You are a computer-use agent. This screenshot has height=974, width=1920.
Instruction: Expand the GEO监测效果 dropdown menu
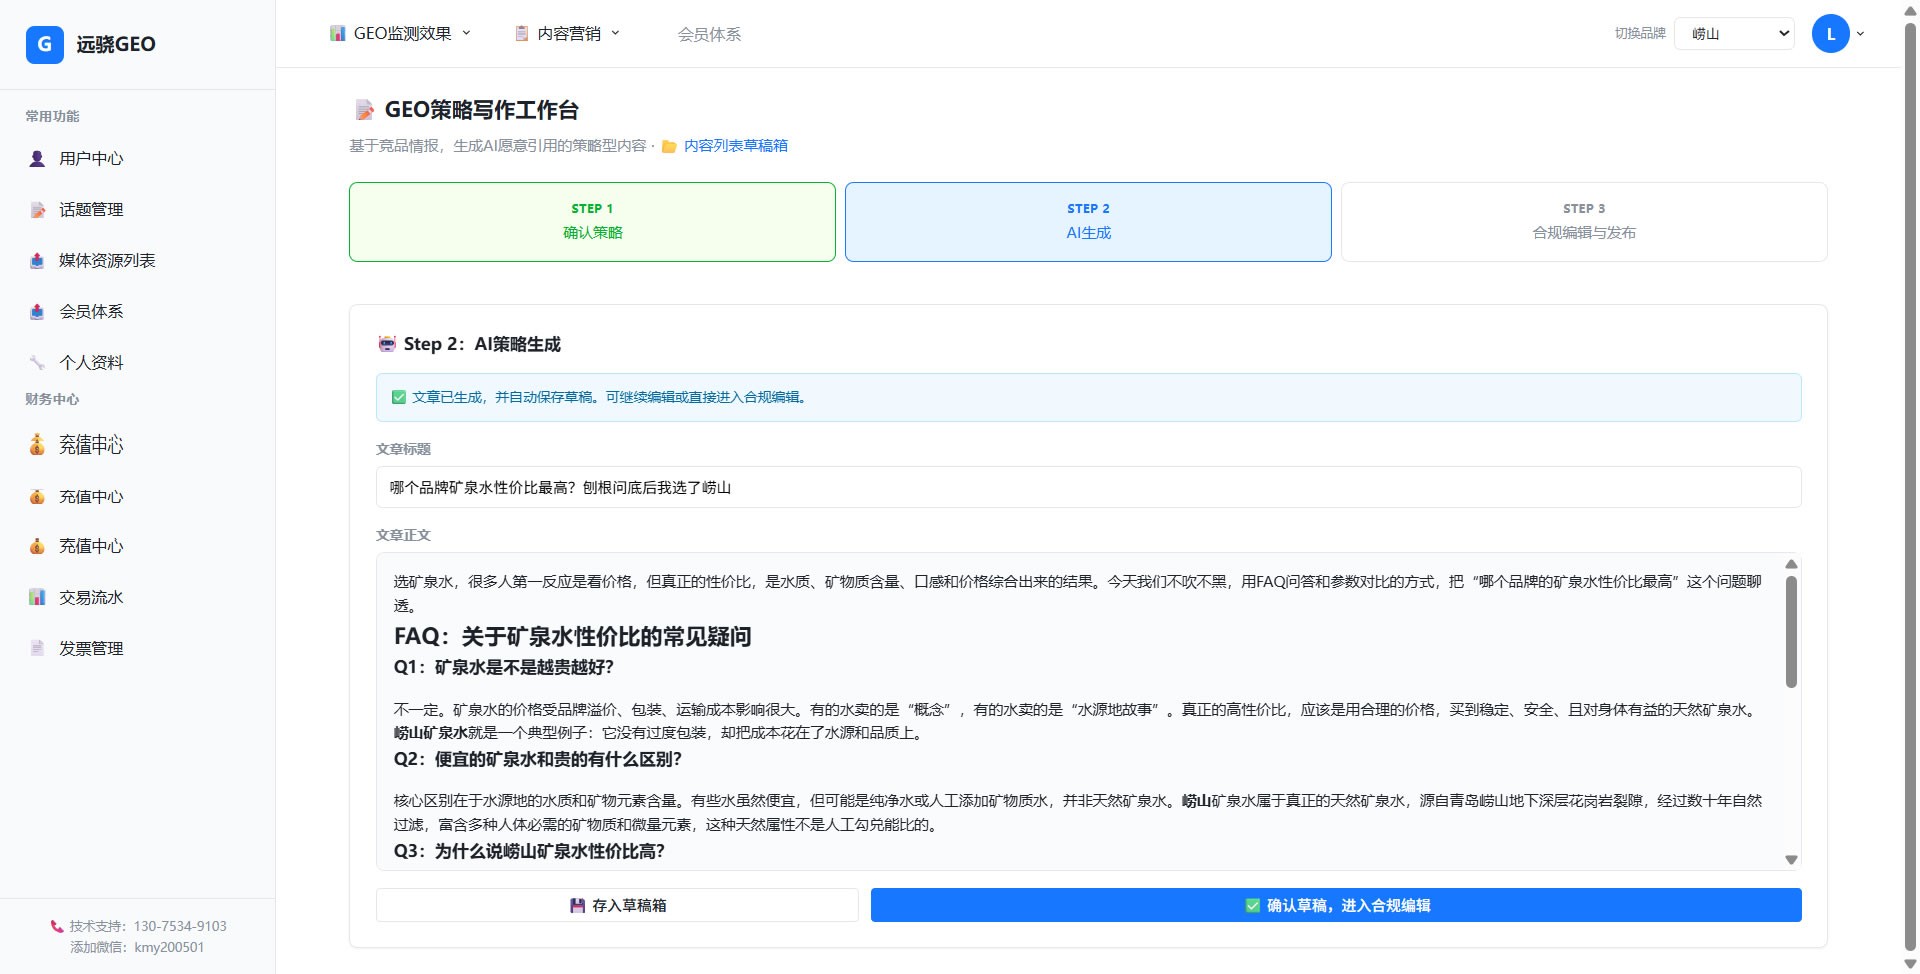(401, 33)
